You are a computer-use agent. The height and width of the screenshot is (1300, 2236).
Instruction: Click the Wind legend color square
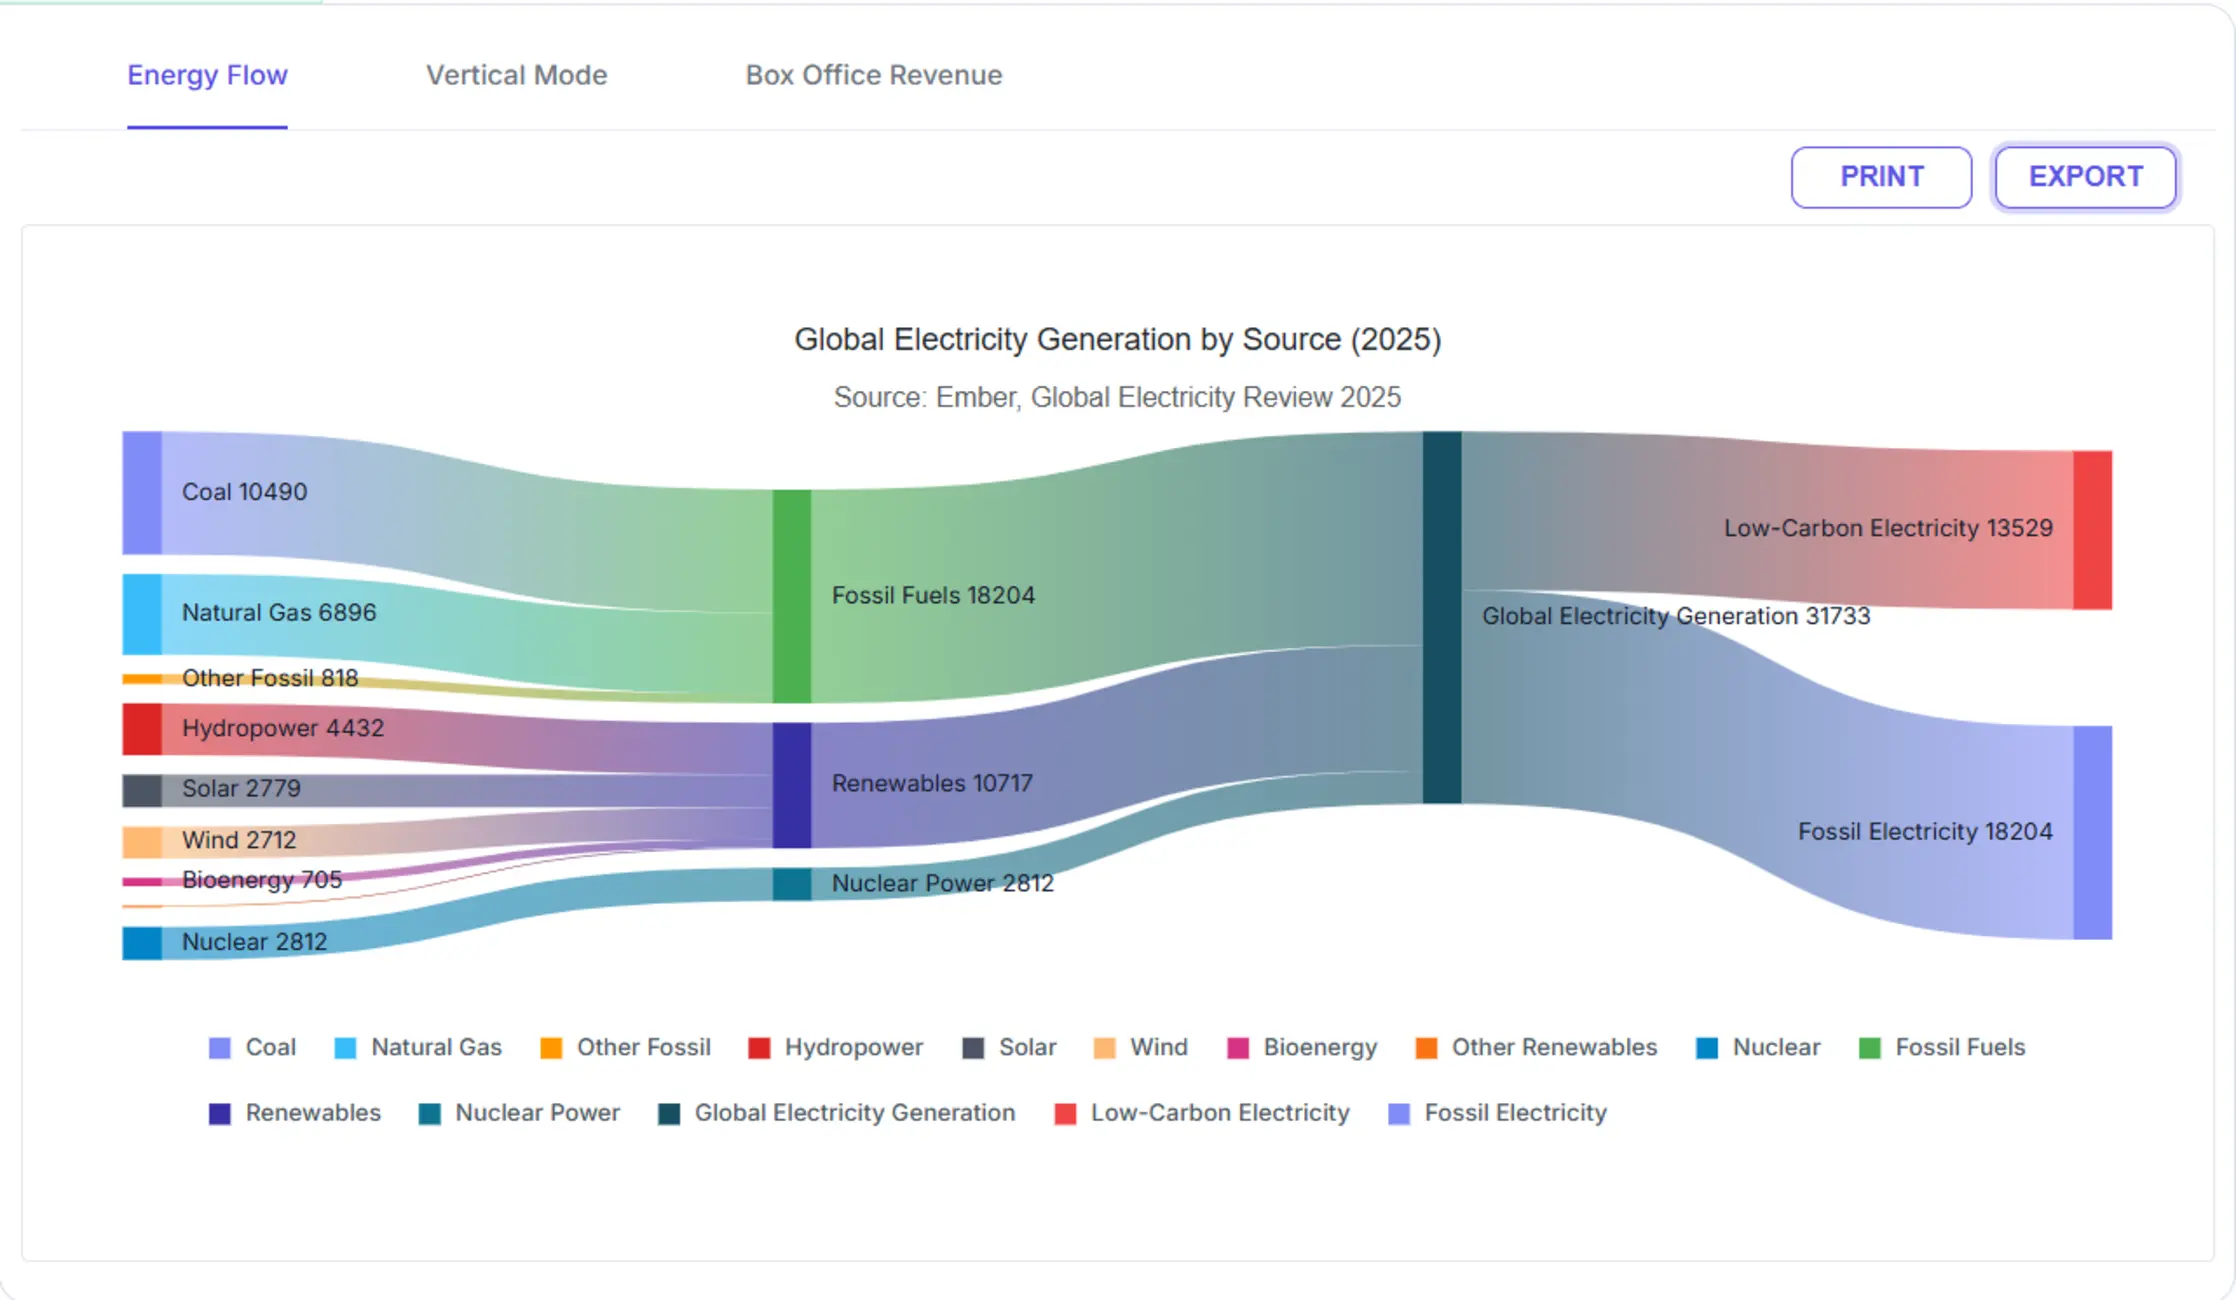tap(1104, 1048)
